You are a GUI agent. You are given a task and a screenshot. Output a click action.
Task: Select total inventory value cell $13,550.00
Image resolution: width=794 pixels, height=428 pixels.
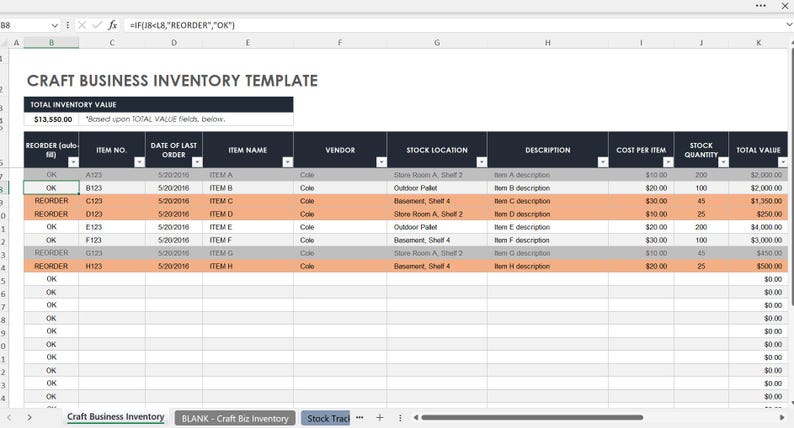click(51, 119)
